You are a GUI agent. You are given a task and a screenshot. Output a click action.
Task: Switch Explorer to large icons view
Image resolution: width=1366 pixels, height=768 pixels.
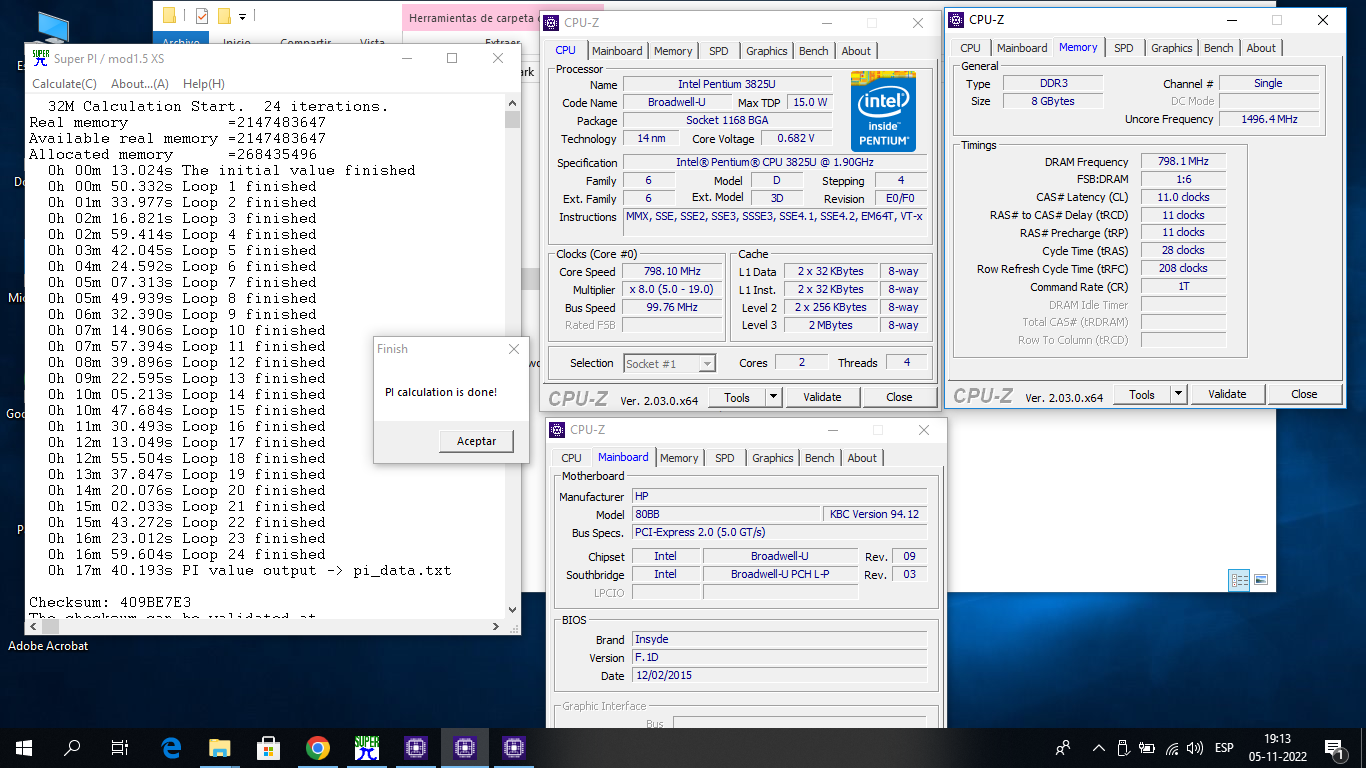[x=1261, y=580]
